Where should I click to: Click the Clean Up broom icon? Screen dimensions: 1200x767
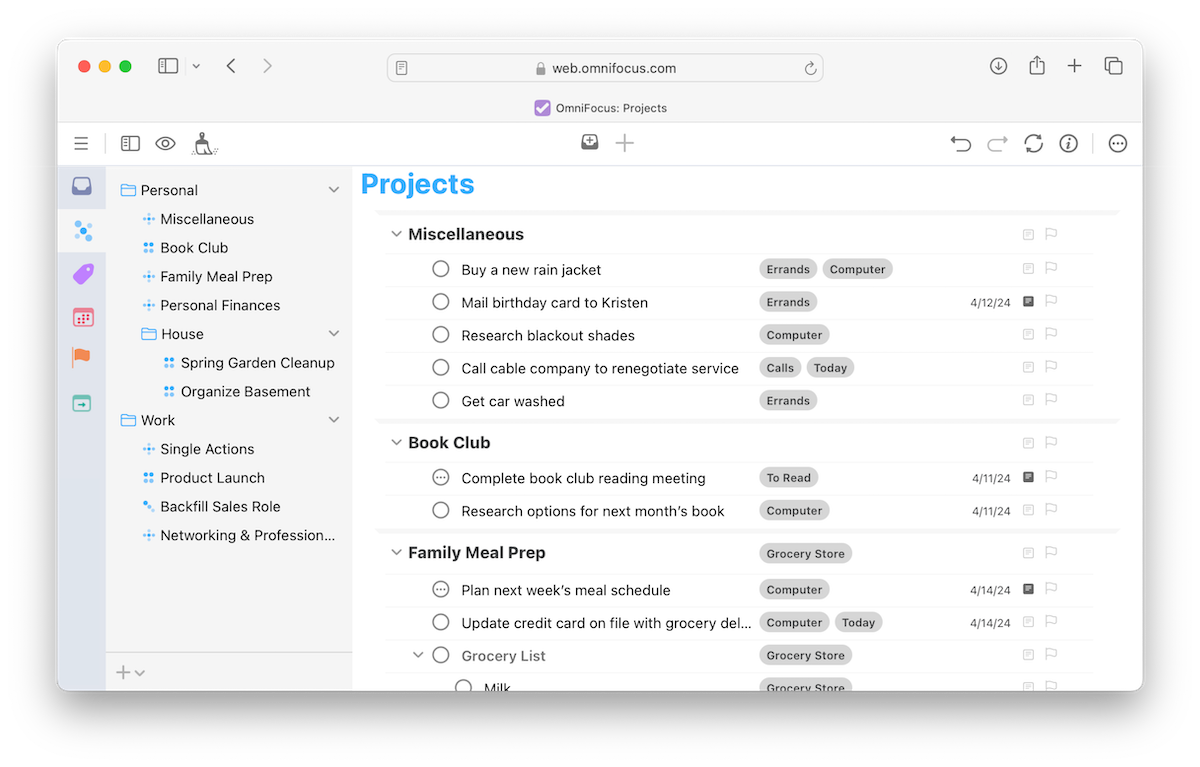205,144
